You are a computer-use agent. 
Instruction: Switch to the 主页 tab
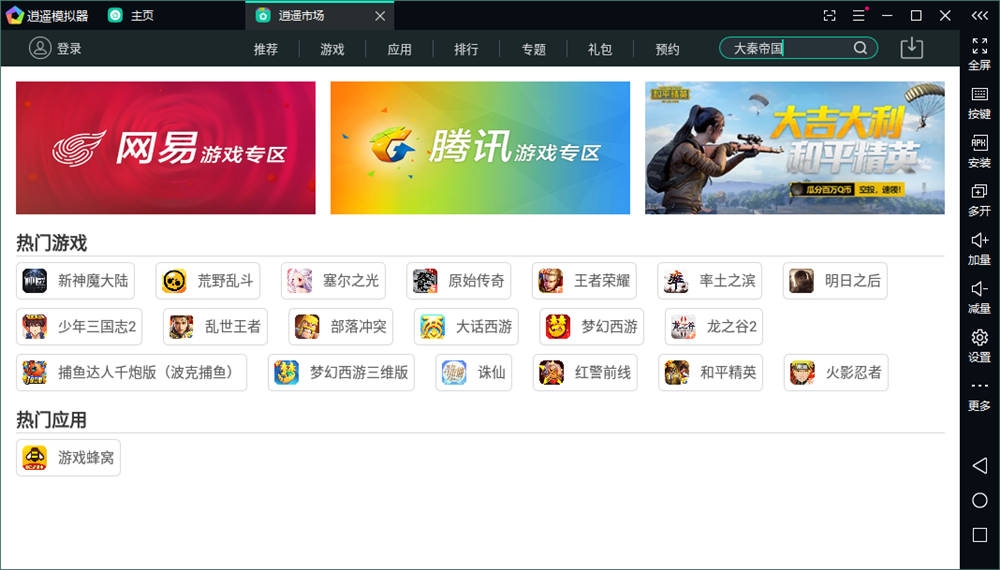[131, 15]
